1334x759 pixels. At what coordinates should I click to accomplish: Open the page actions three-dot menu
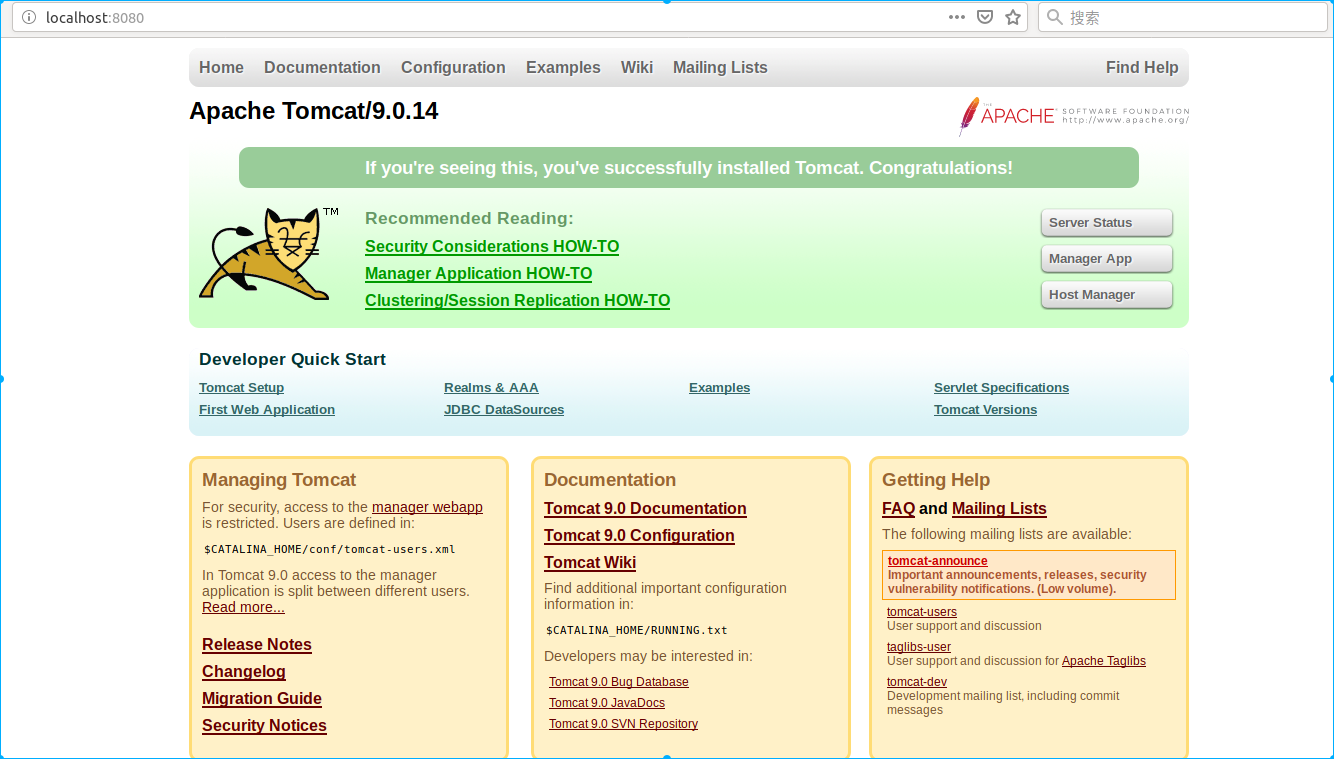[x=957, y=17]
